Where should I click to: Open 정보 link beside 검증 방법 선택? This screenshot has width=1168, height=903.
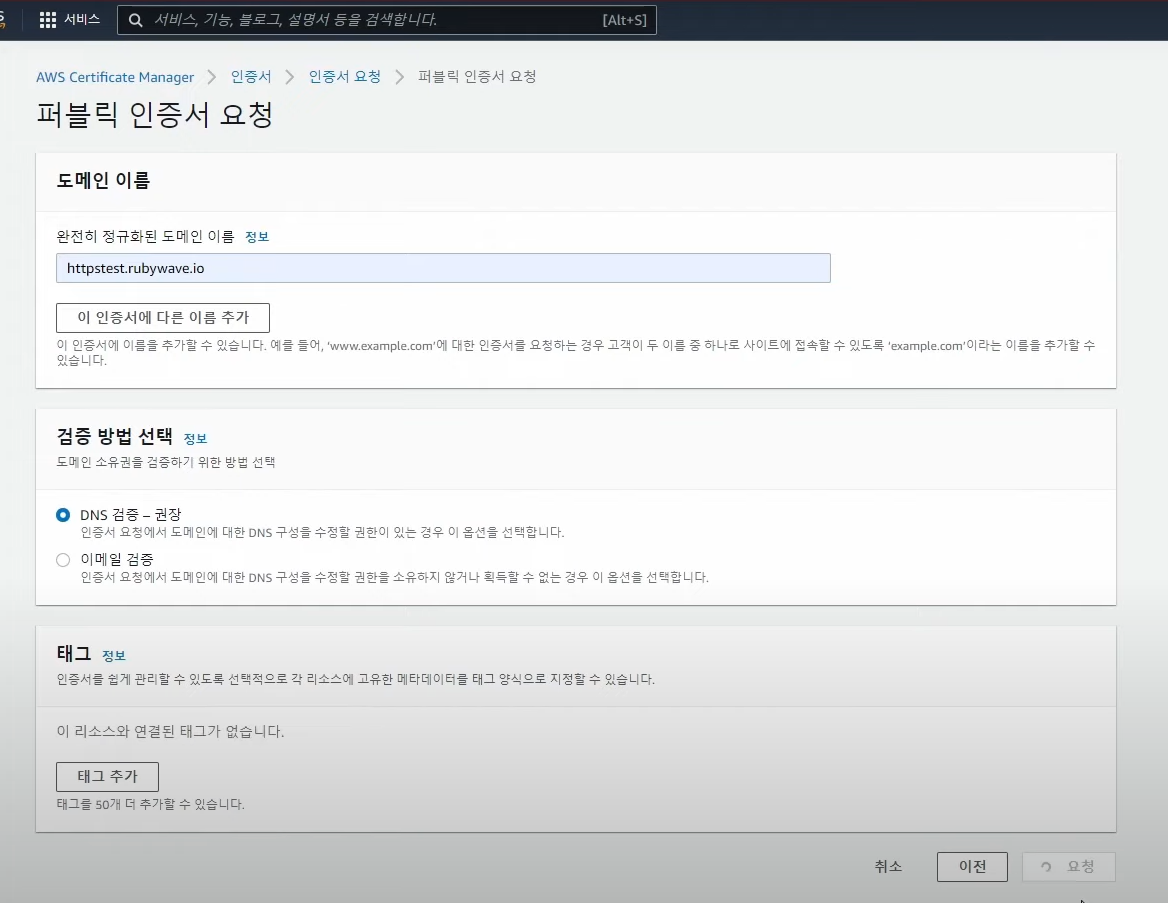[195, 439]
